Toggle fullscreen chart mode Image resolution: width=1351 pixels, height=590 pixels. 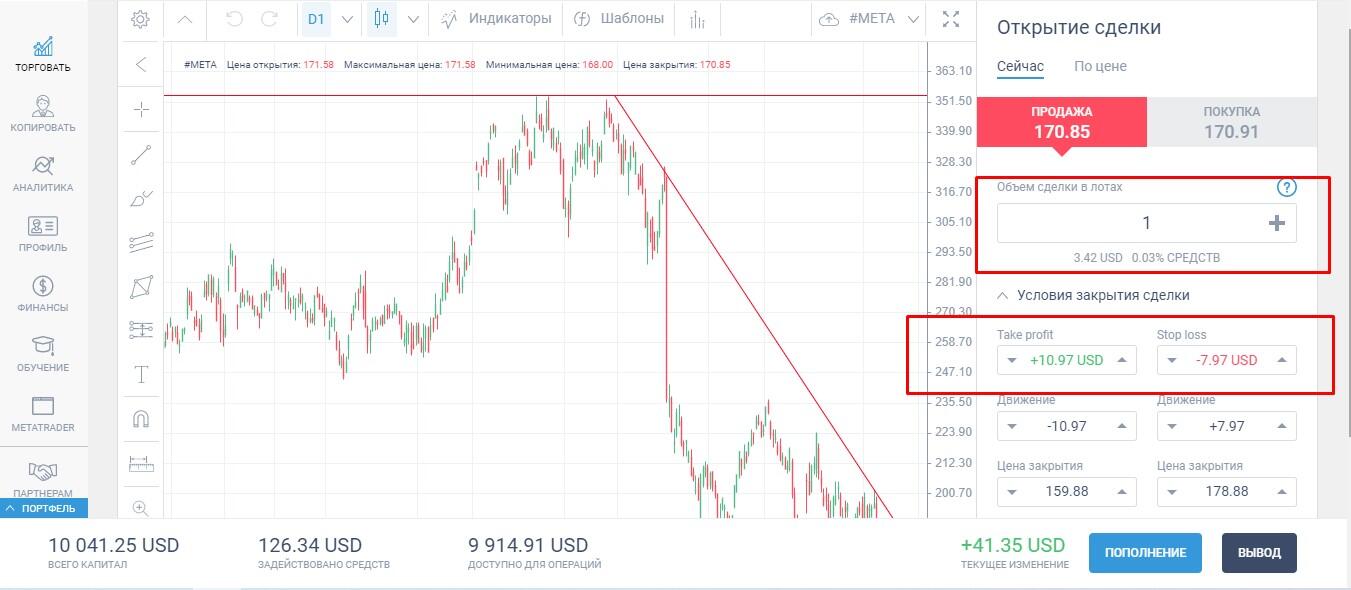tap(951, 19)
